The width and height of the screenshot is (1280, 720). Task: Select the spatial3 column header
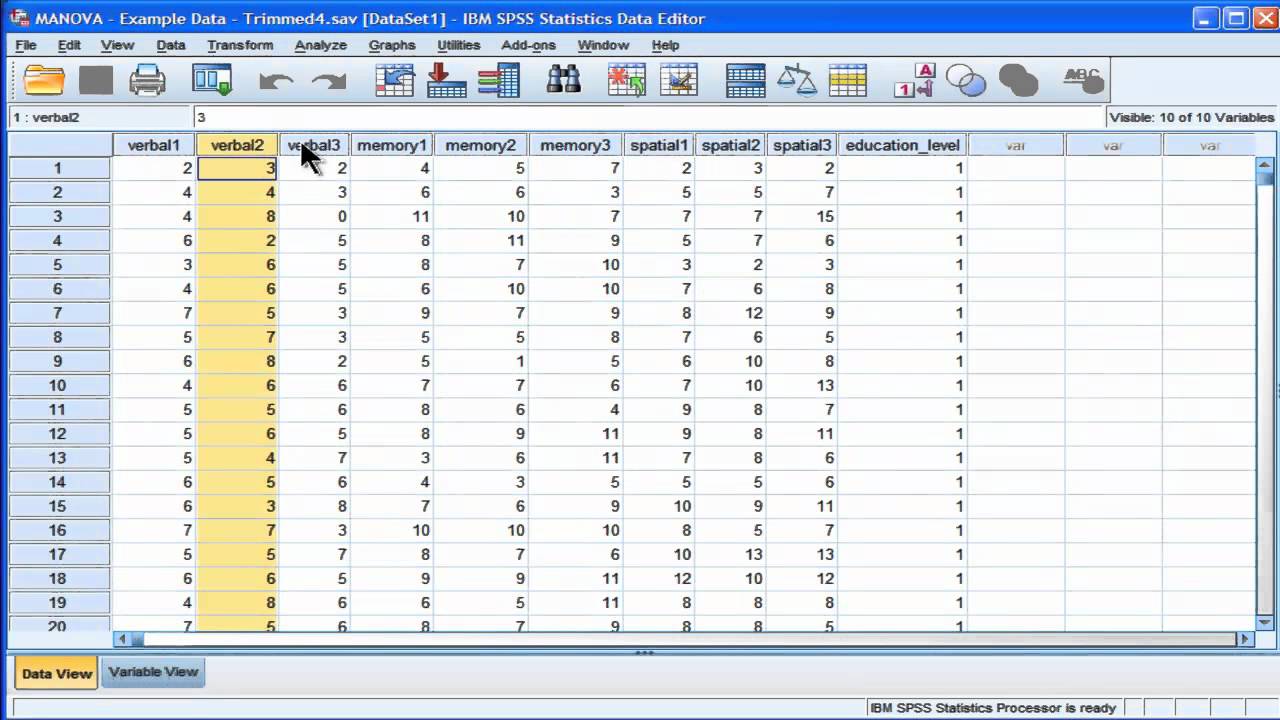pos(803,145)
